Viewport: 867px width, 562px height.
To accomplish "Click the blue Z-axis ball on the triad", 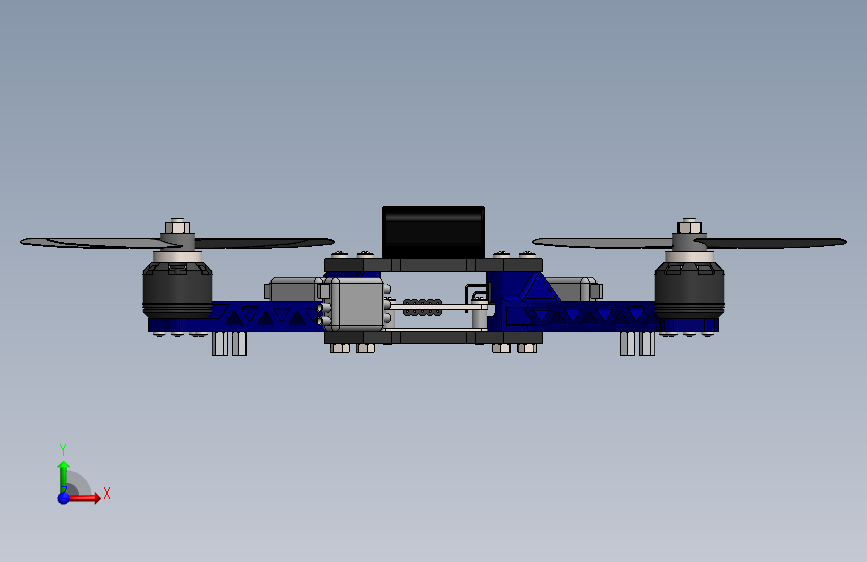I will pyautogui.click(x=64, y=498).
